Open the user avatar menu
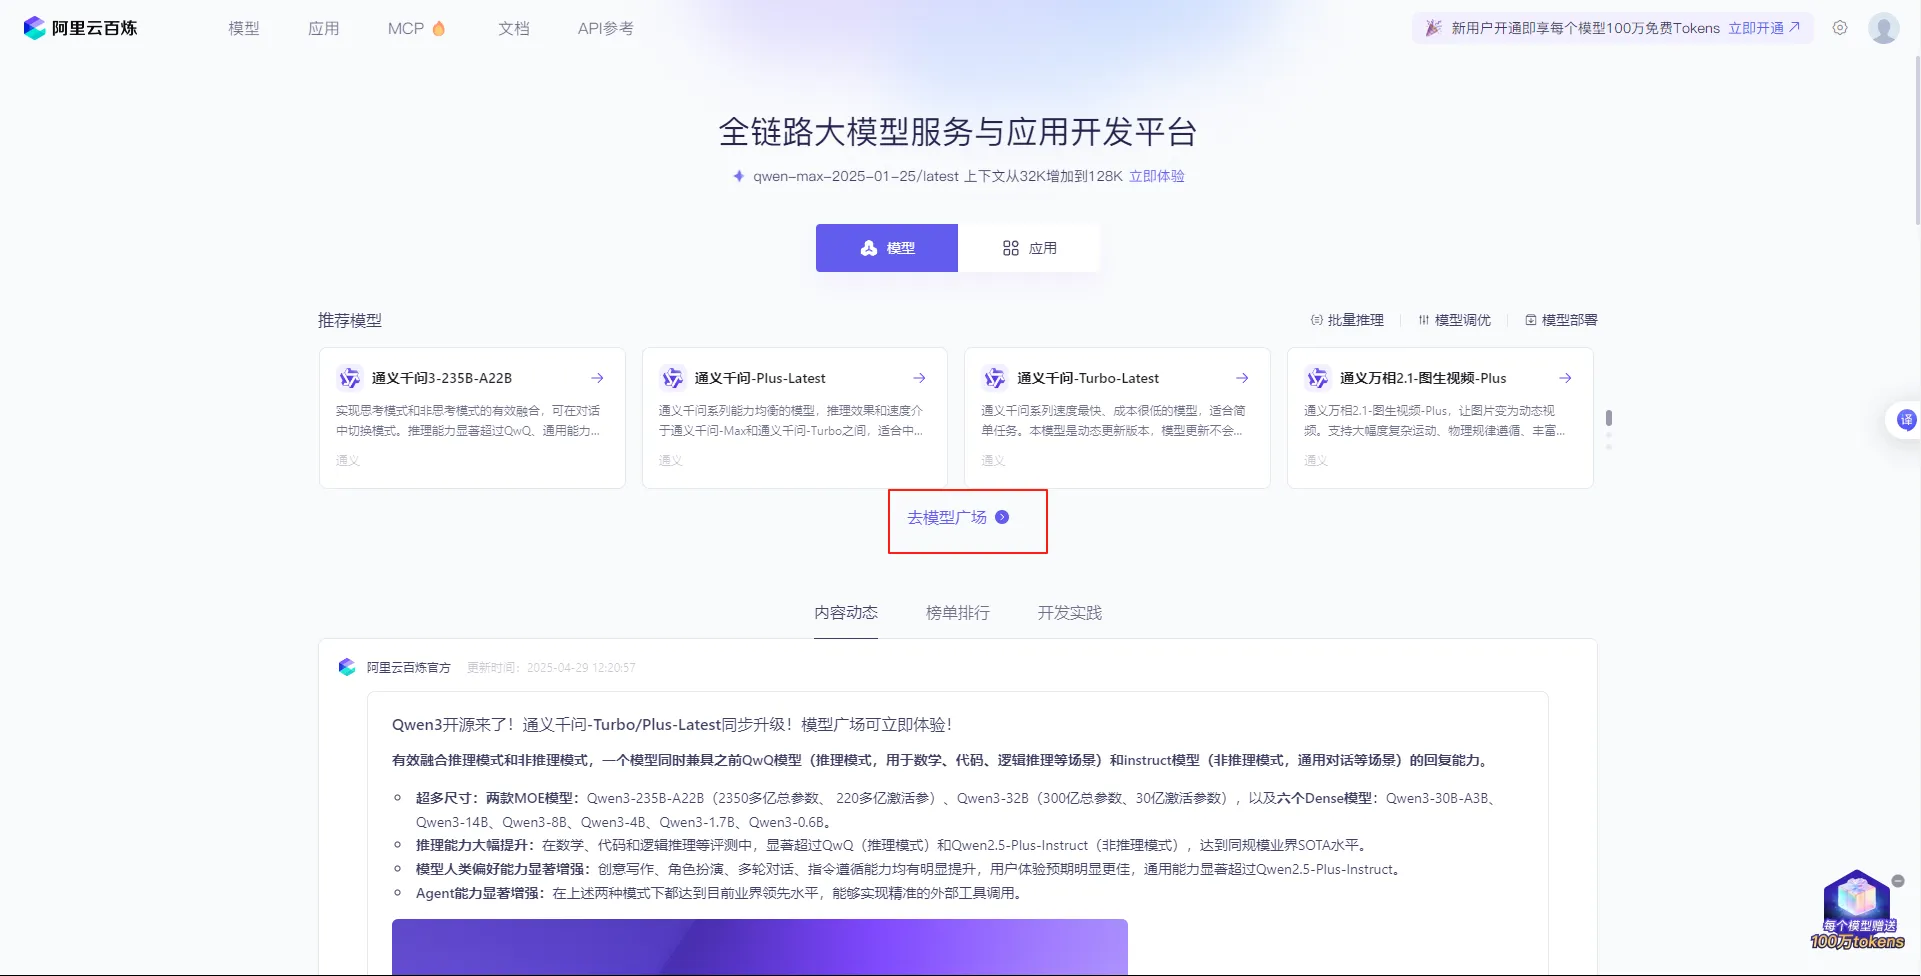 tap(1883, 28)
